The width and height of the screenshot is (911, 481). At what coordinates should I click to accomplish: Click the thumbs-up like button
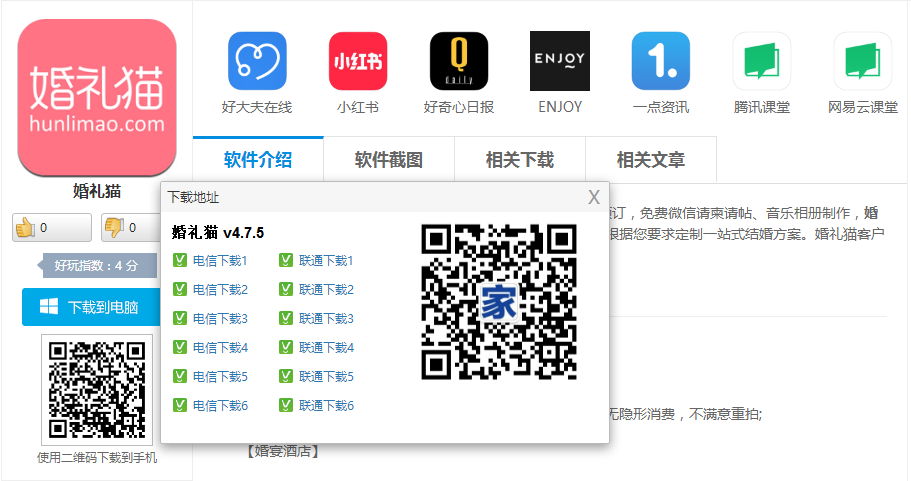(x=52, y=227)
